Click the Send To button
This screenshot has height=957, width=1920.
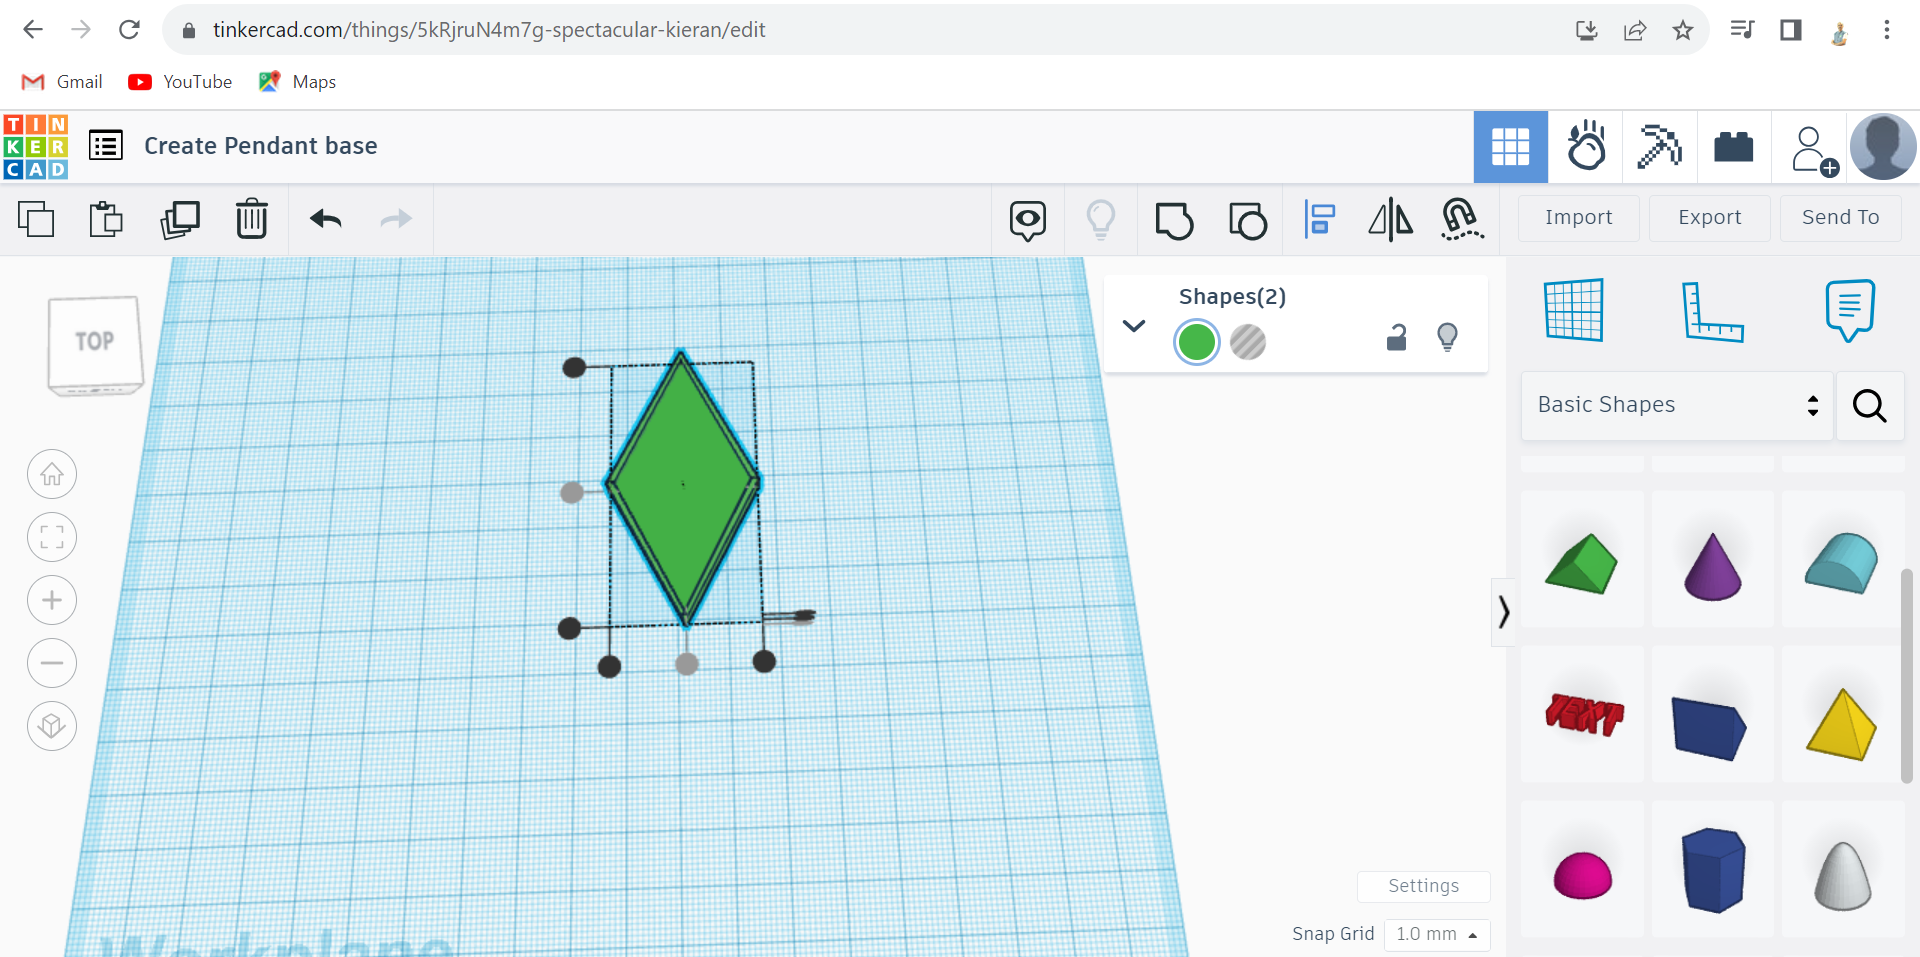[1841, 218]
